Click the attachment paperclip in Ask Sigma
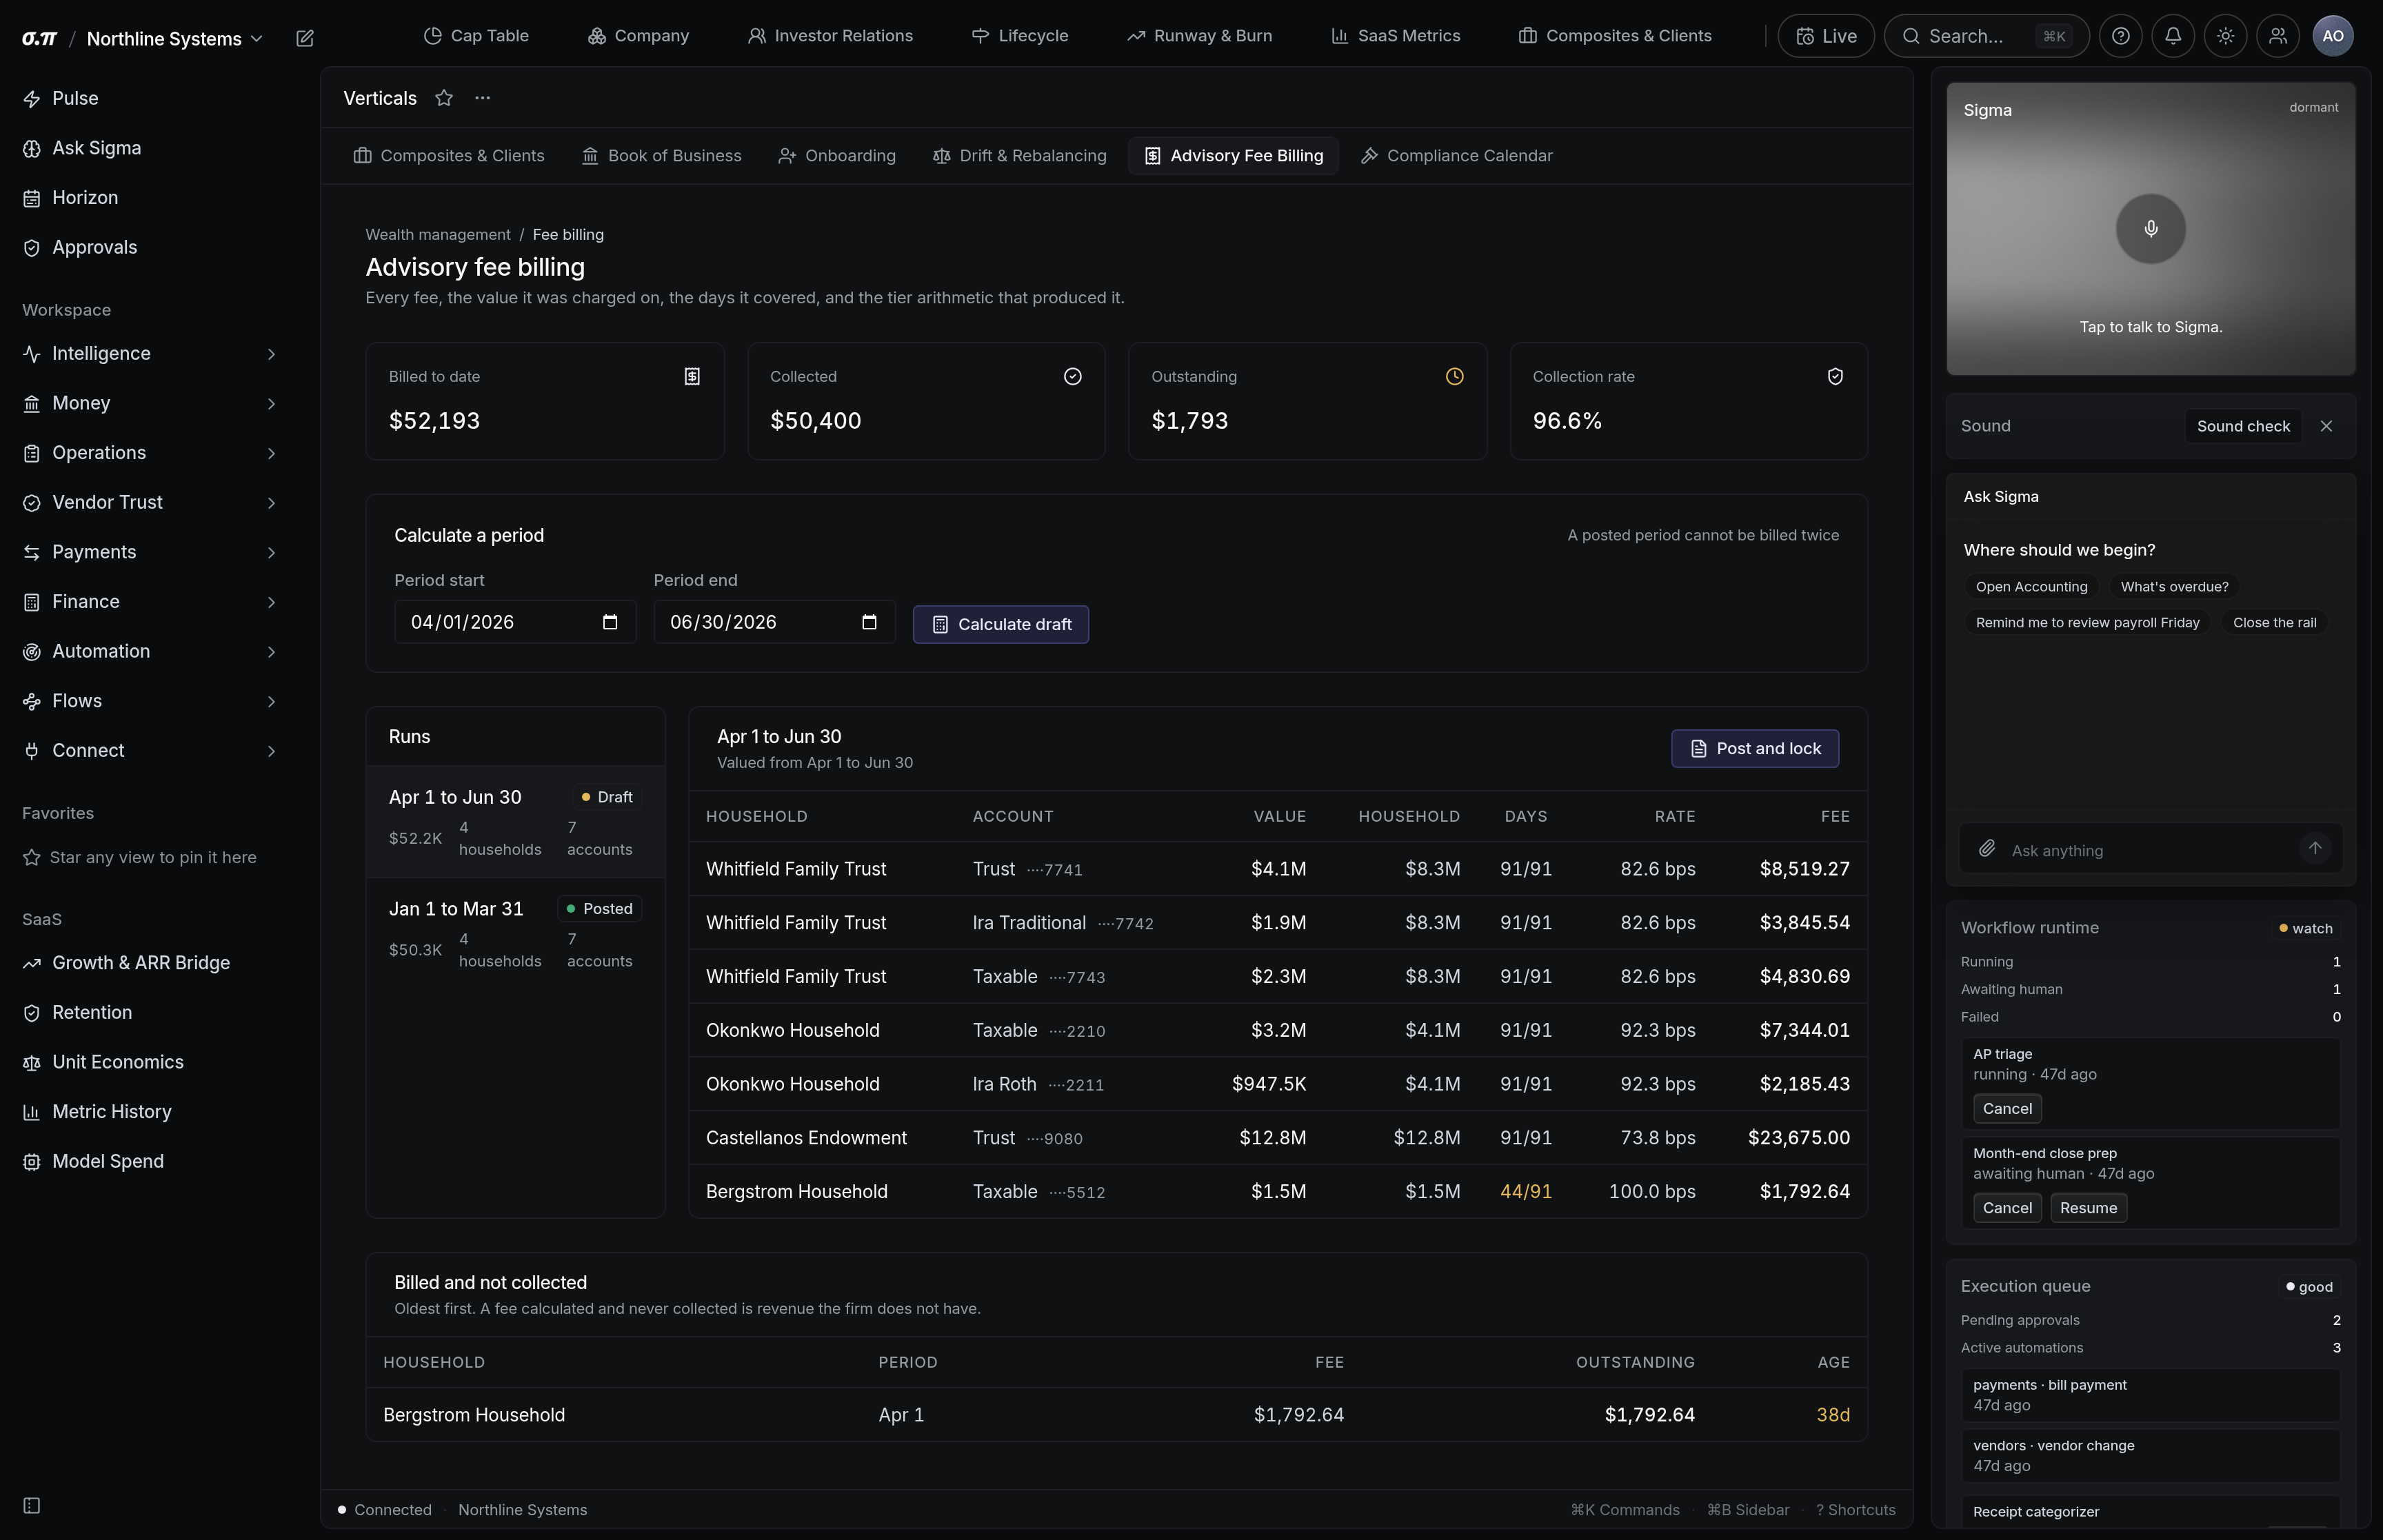 coord(1987,849)
